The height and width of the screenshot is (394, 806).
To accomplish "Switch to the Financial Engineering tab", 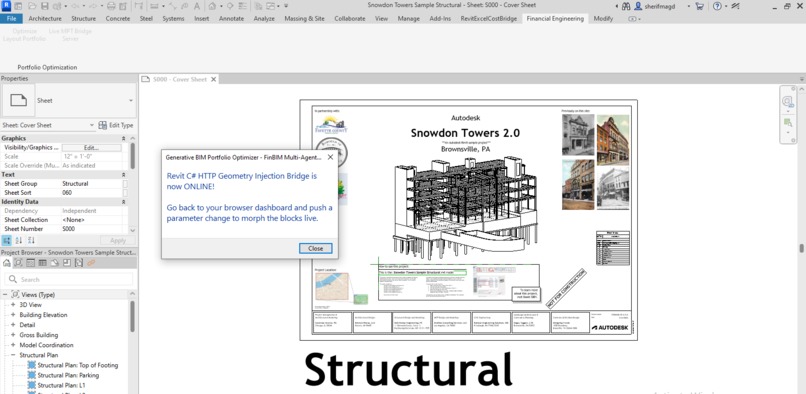I will (x=555, y=19).
